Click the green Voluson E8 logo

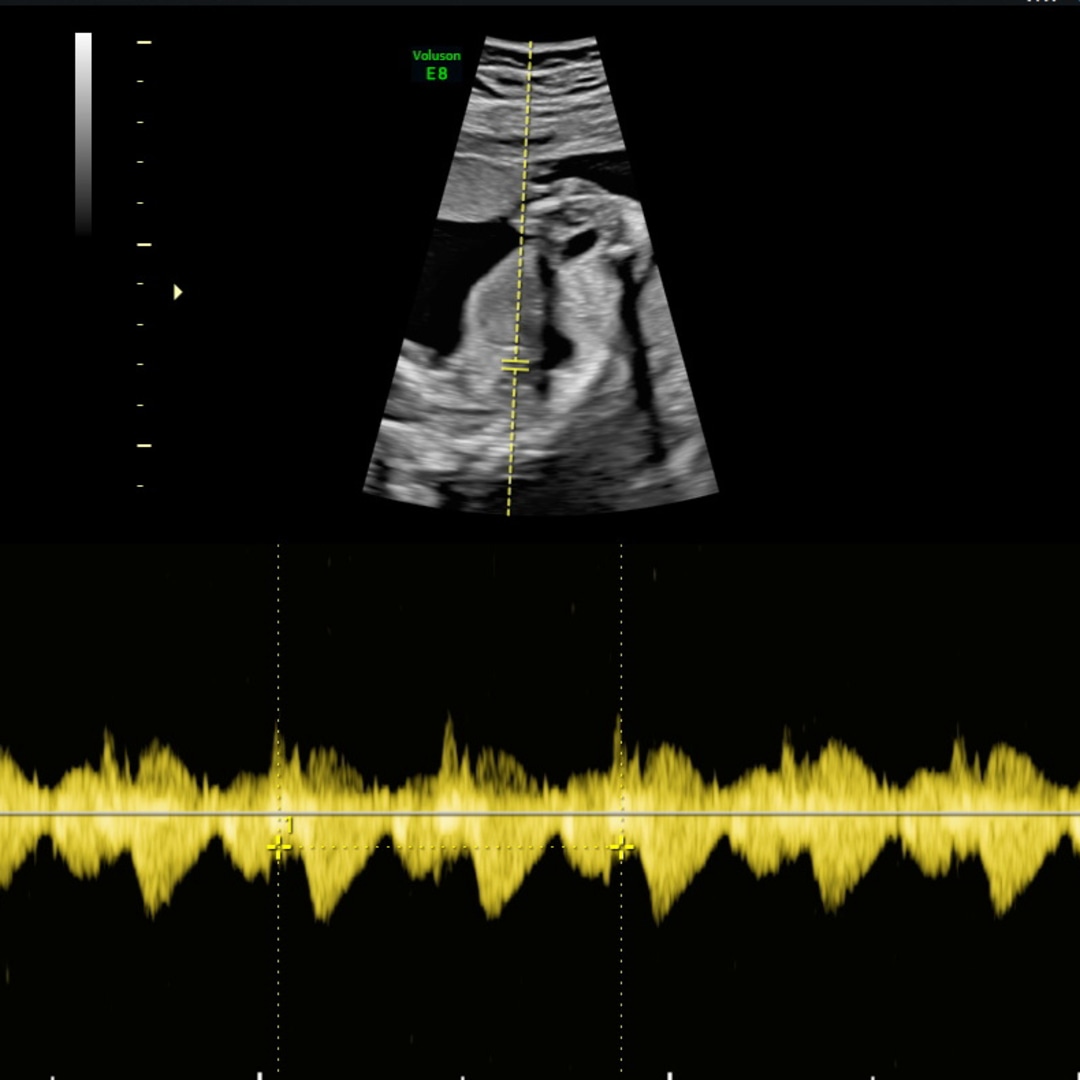point(436,65)
